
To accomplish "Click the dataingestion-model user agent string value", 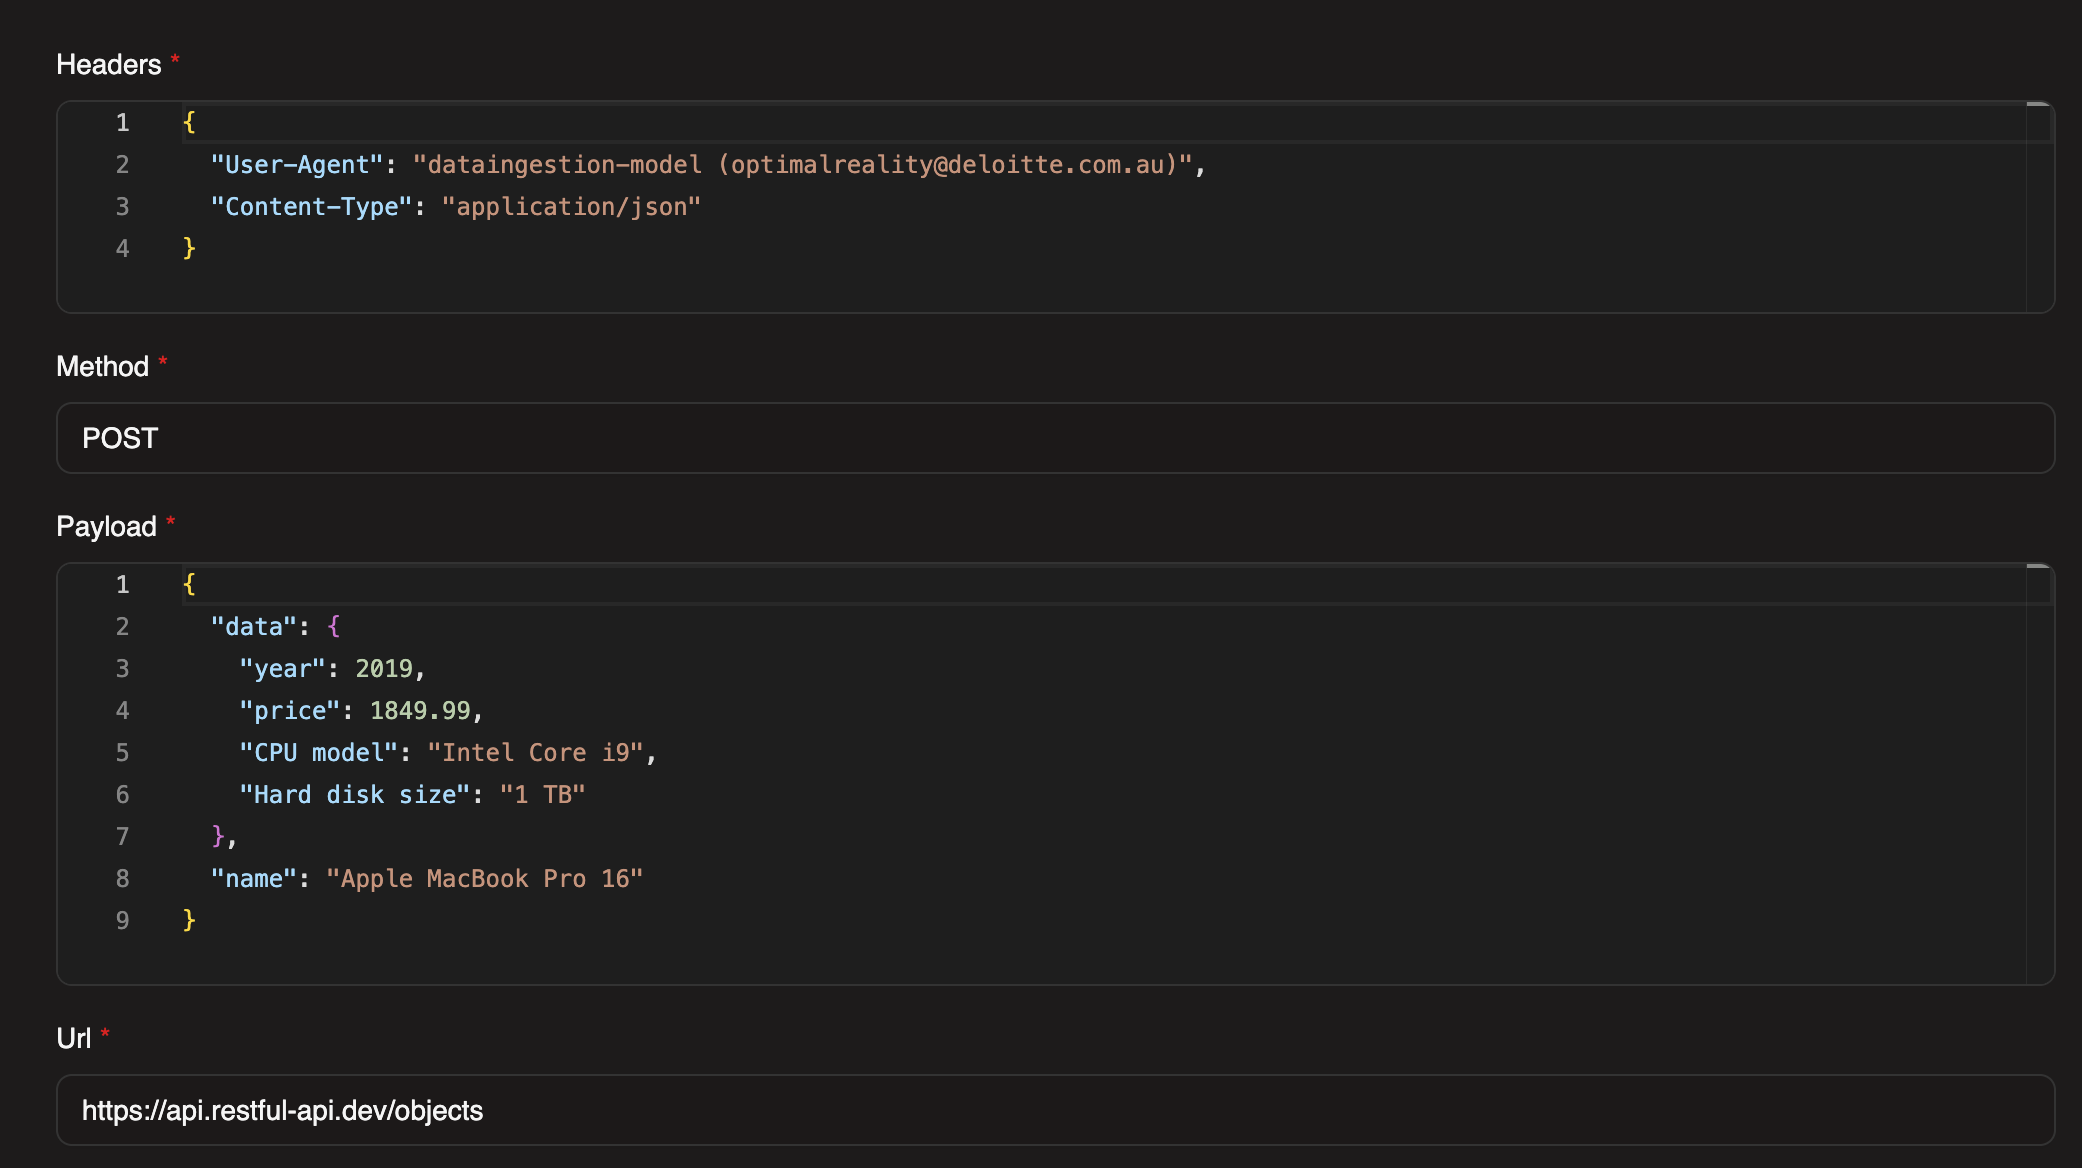I will coord(803,165).
